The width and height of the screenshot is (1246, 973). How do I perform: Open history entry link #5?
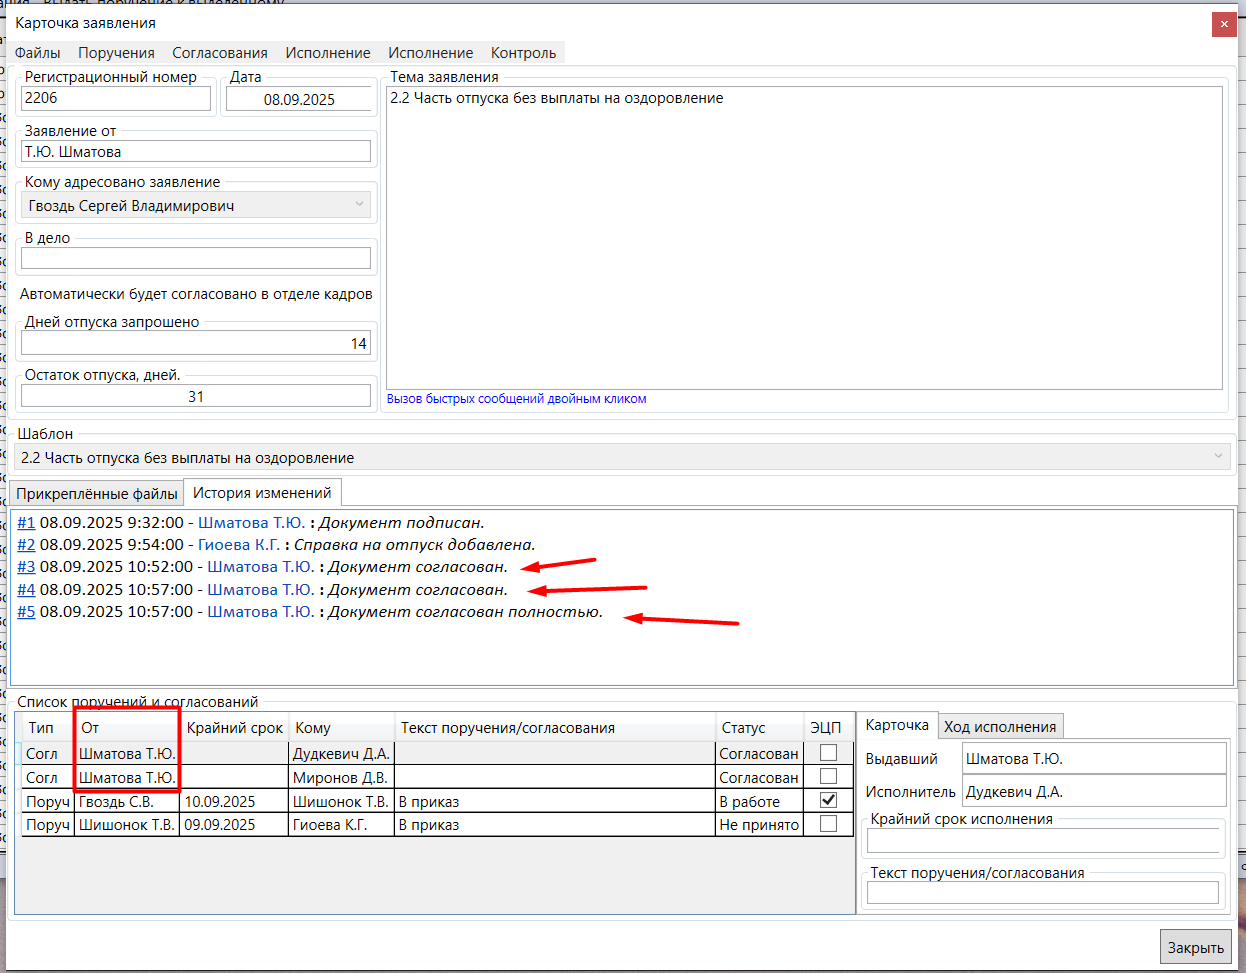26,612
